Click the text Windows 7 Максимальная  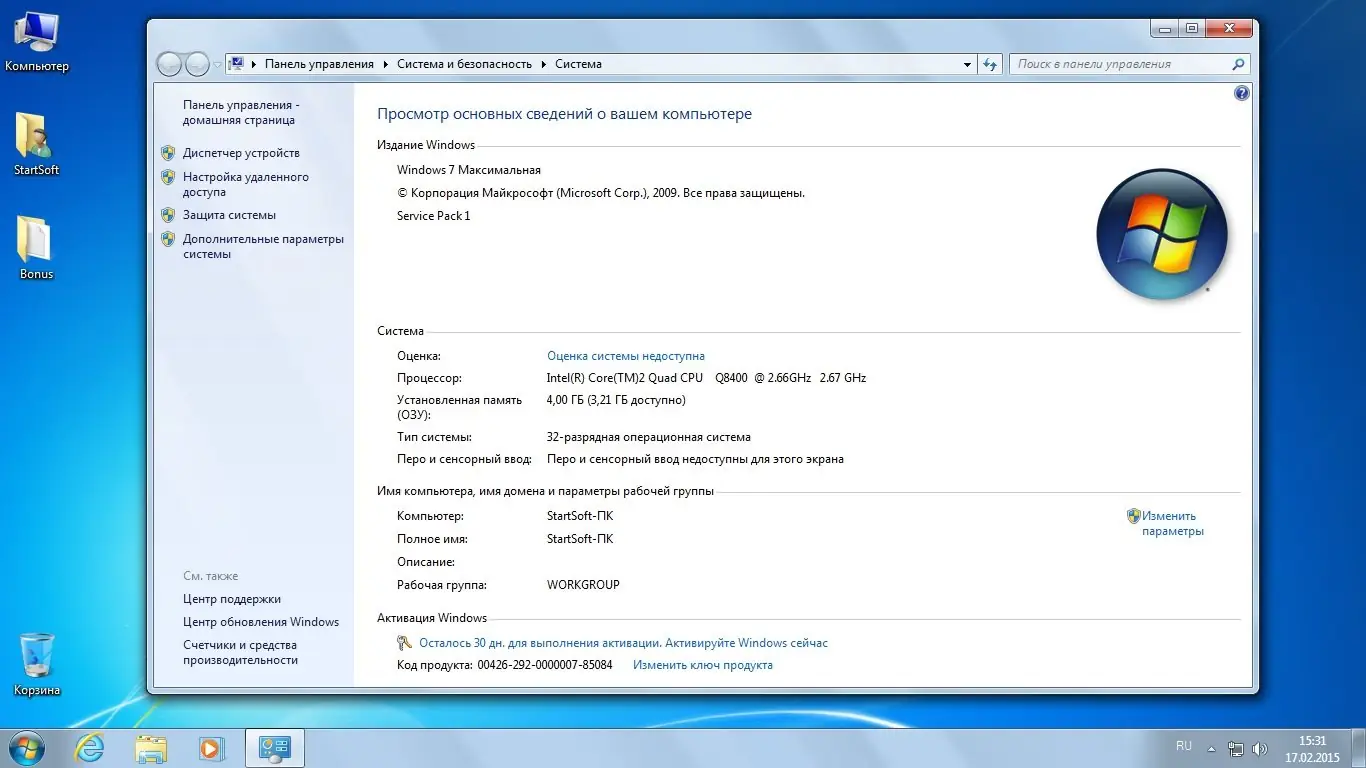tap(469, 170)
